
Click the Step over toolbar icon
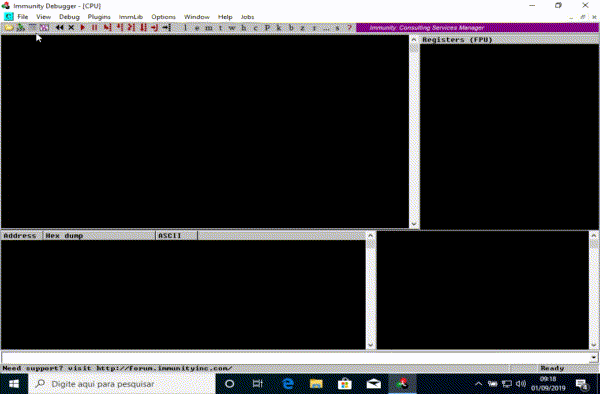click(119, 28)
